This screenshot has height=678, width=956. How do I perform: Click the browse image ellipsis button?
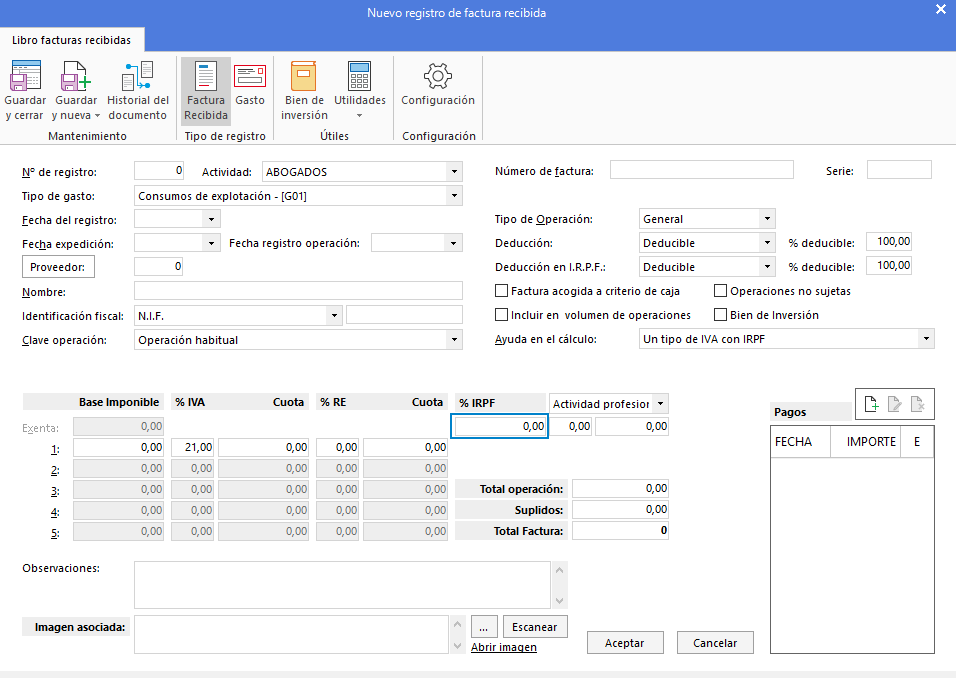tap(484, 627)
